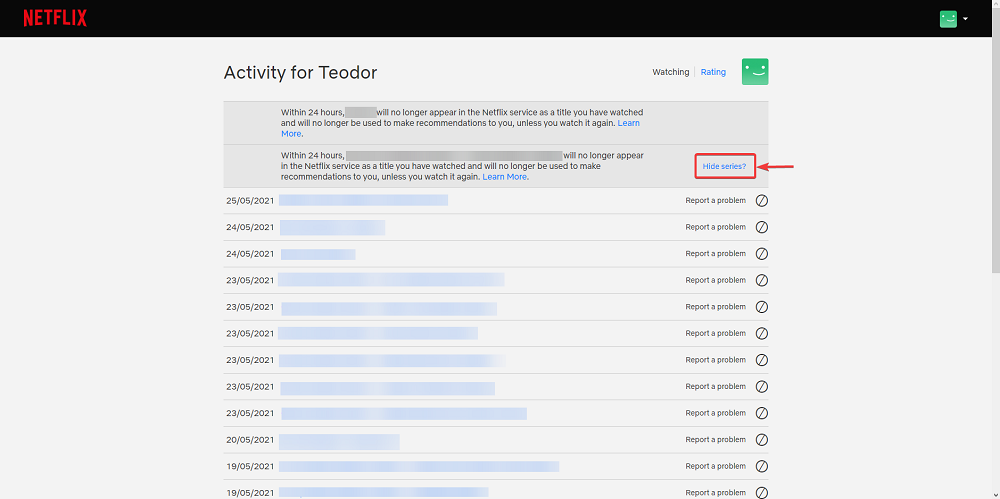This screenshot has width=1000, height=499.
Task: Hide the first 19/05/2021 viewing entry
Action: coord(762,466)
